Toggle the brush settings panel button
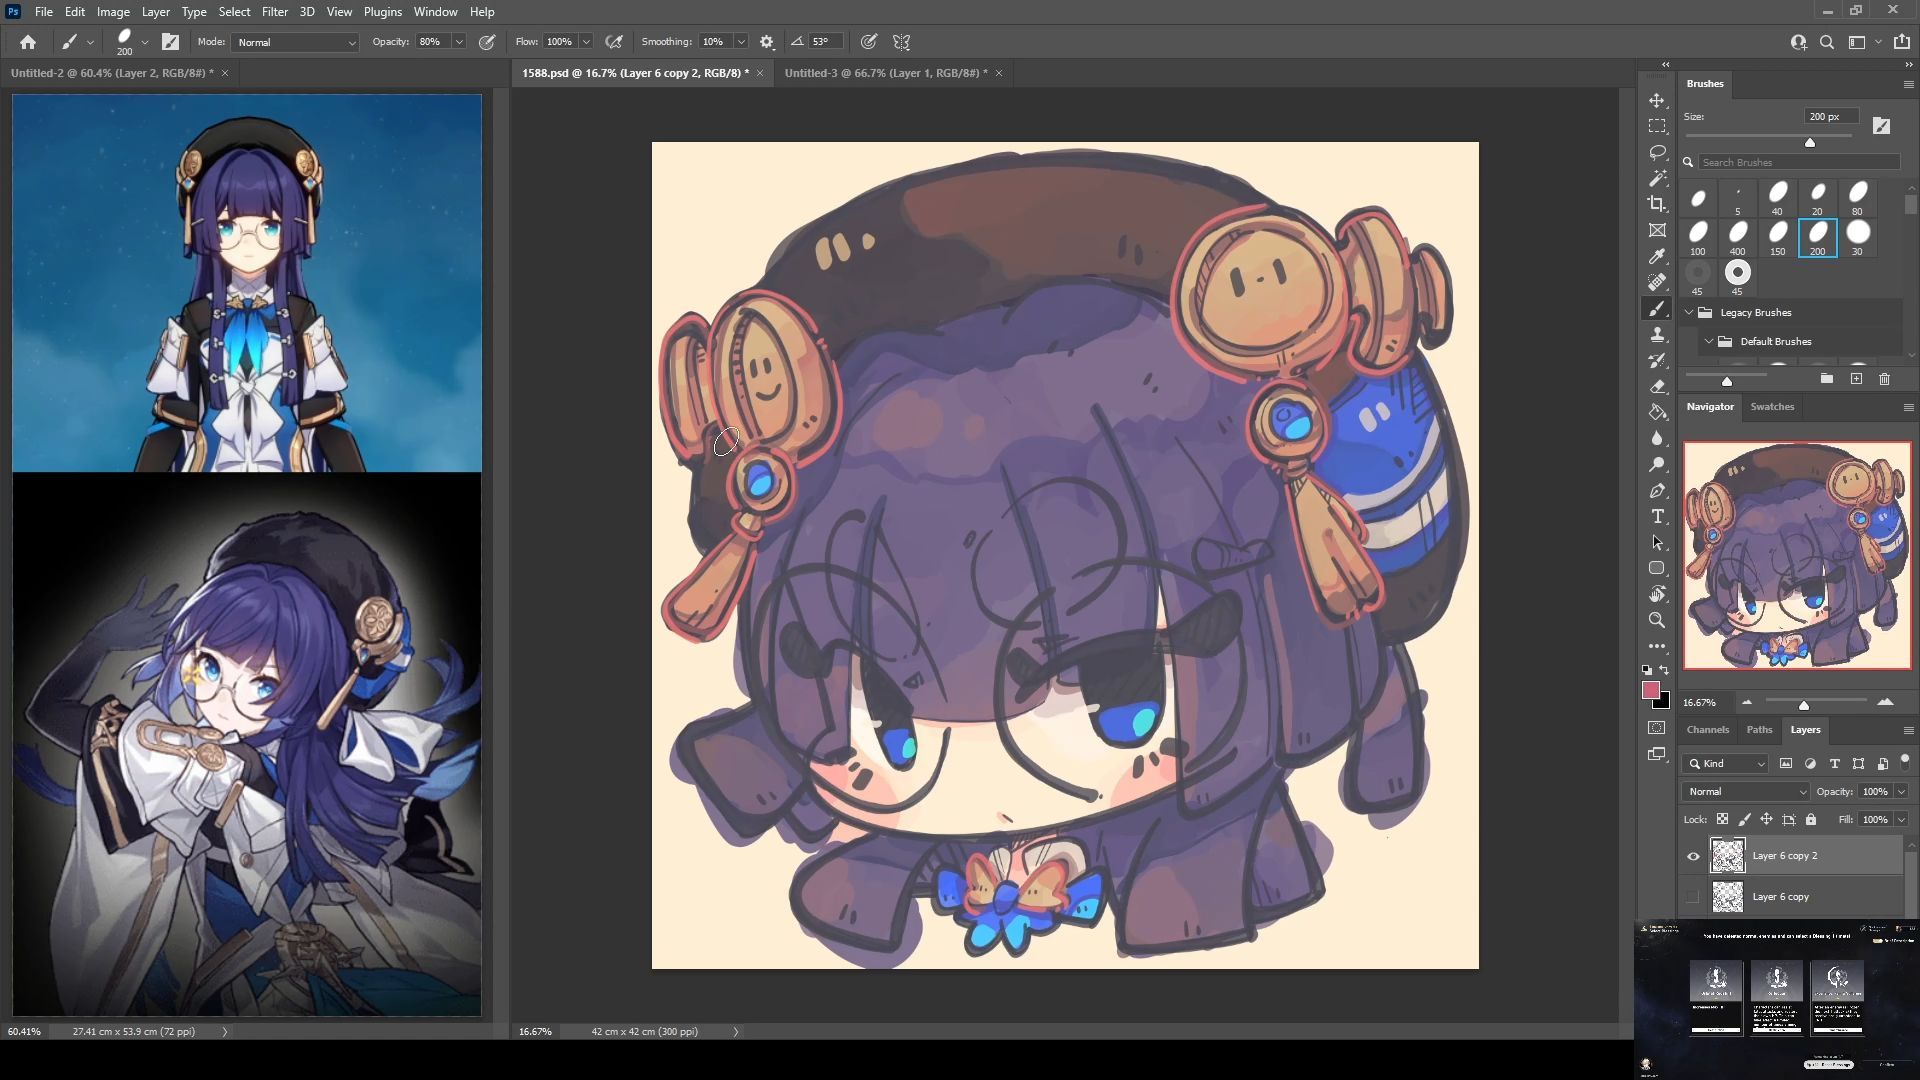1920x1080 pixels. pos(171,42)
